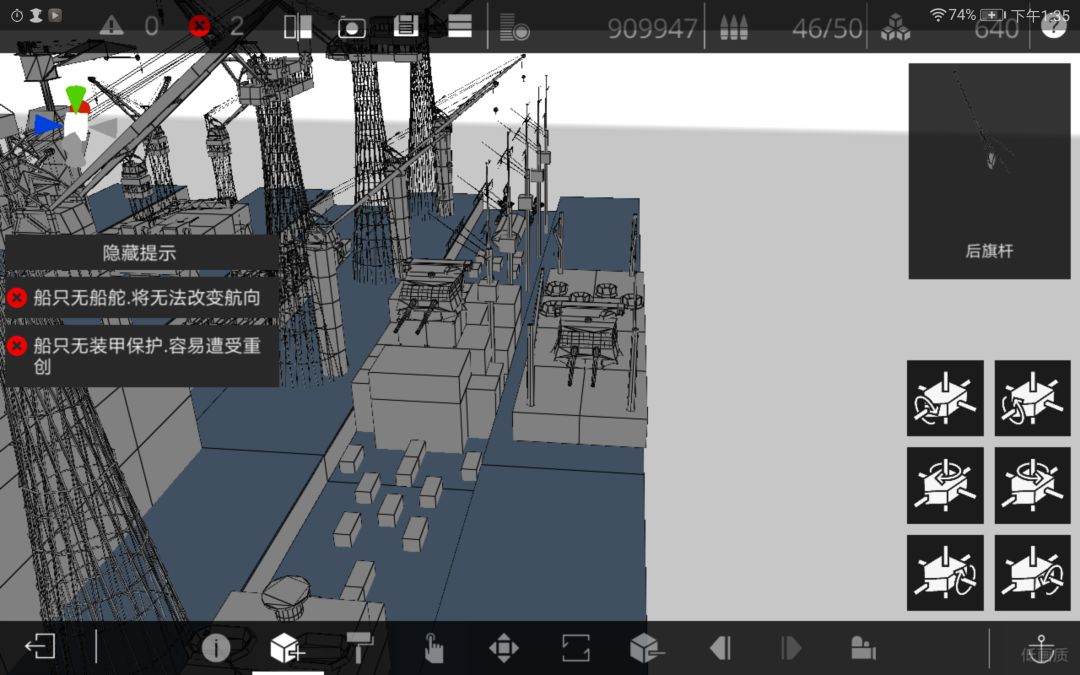The height and width of the screenshot is (675, 1080).
Task: Launch ship with the anchor icon
Action: point(1041,648)
